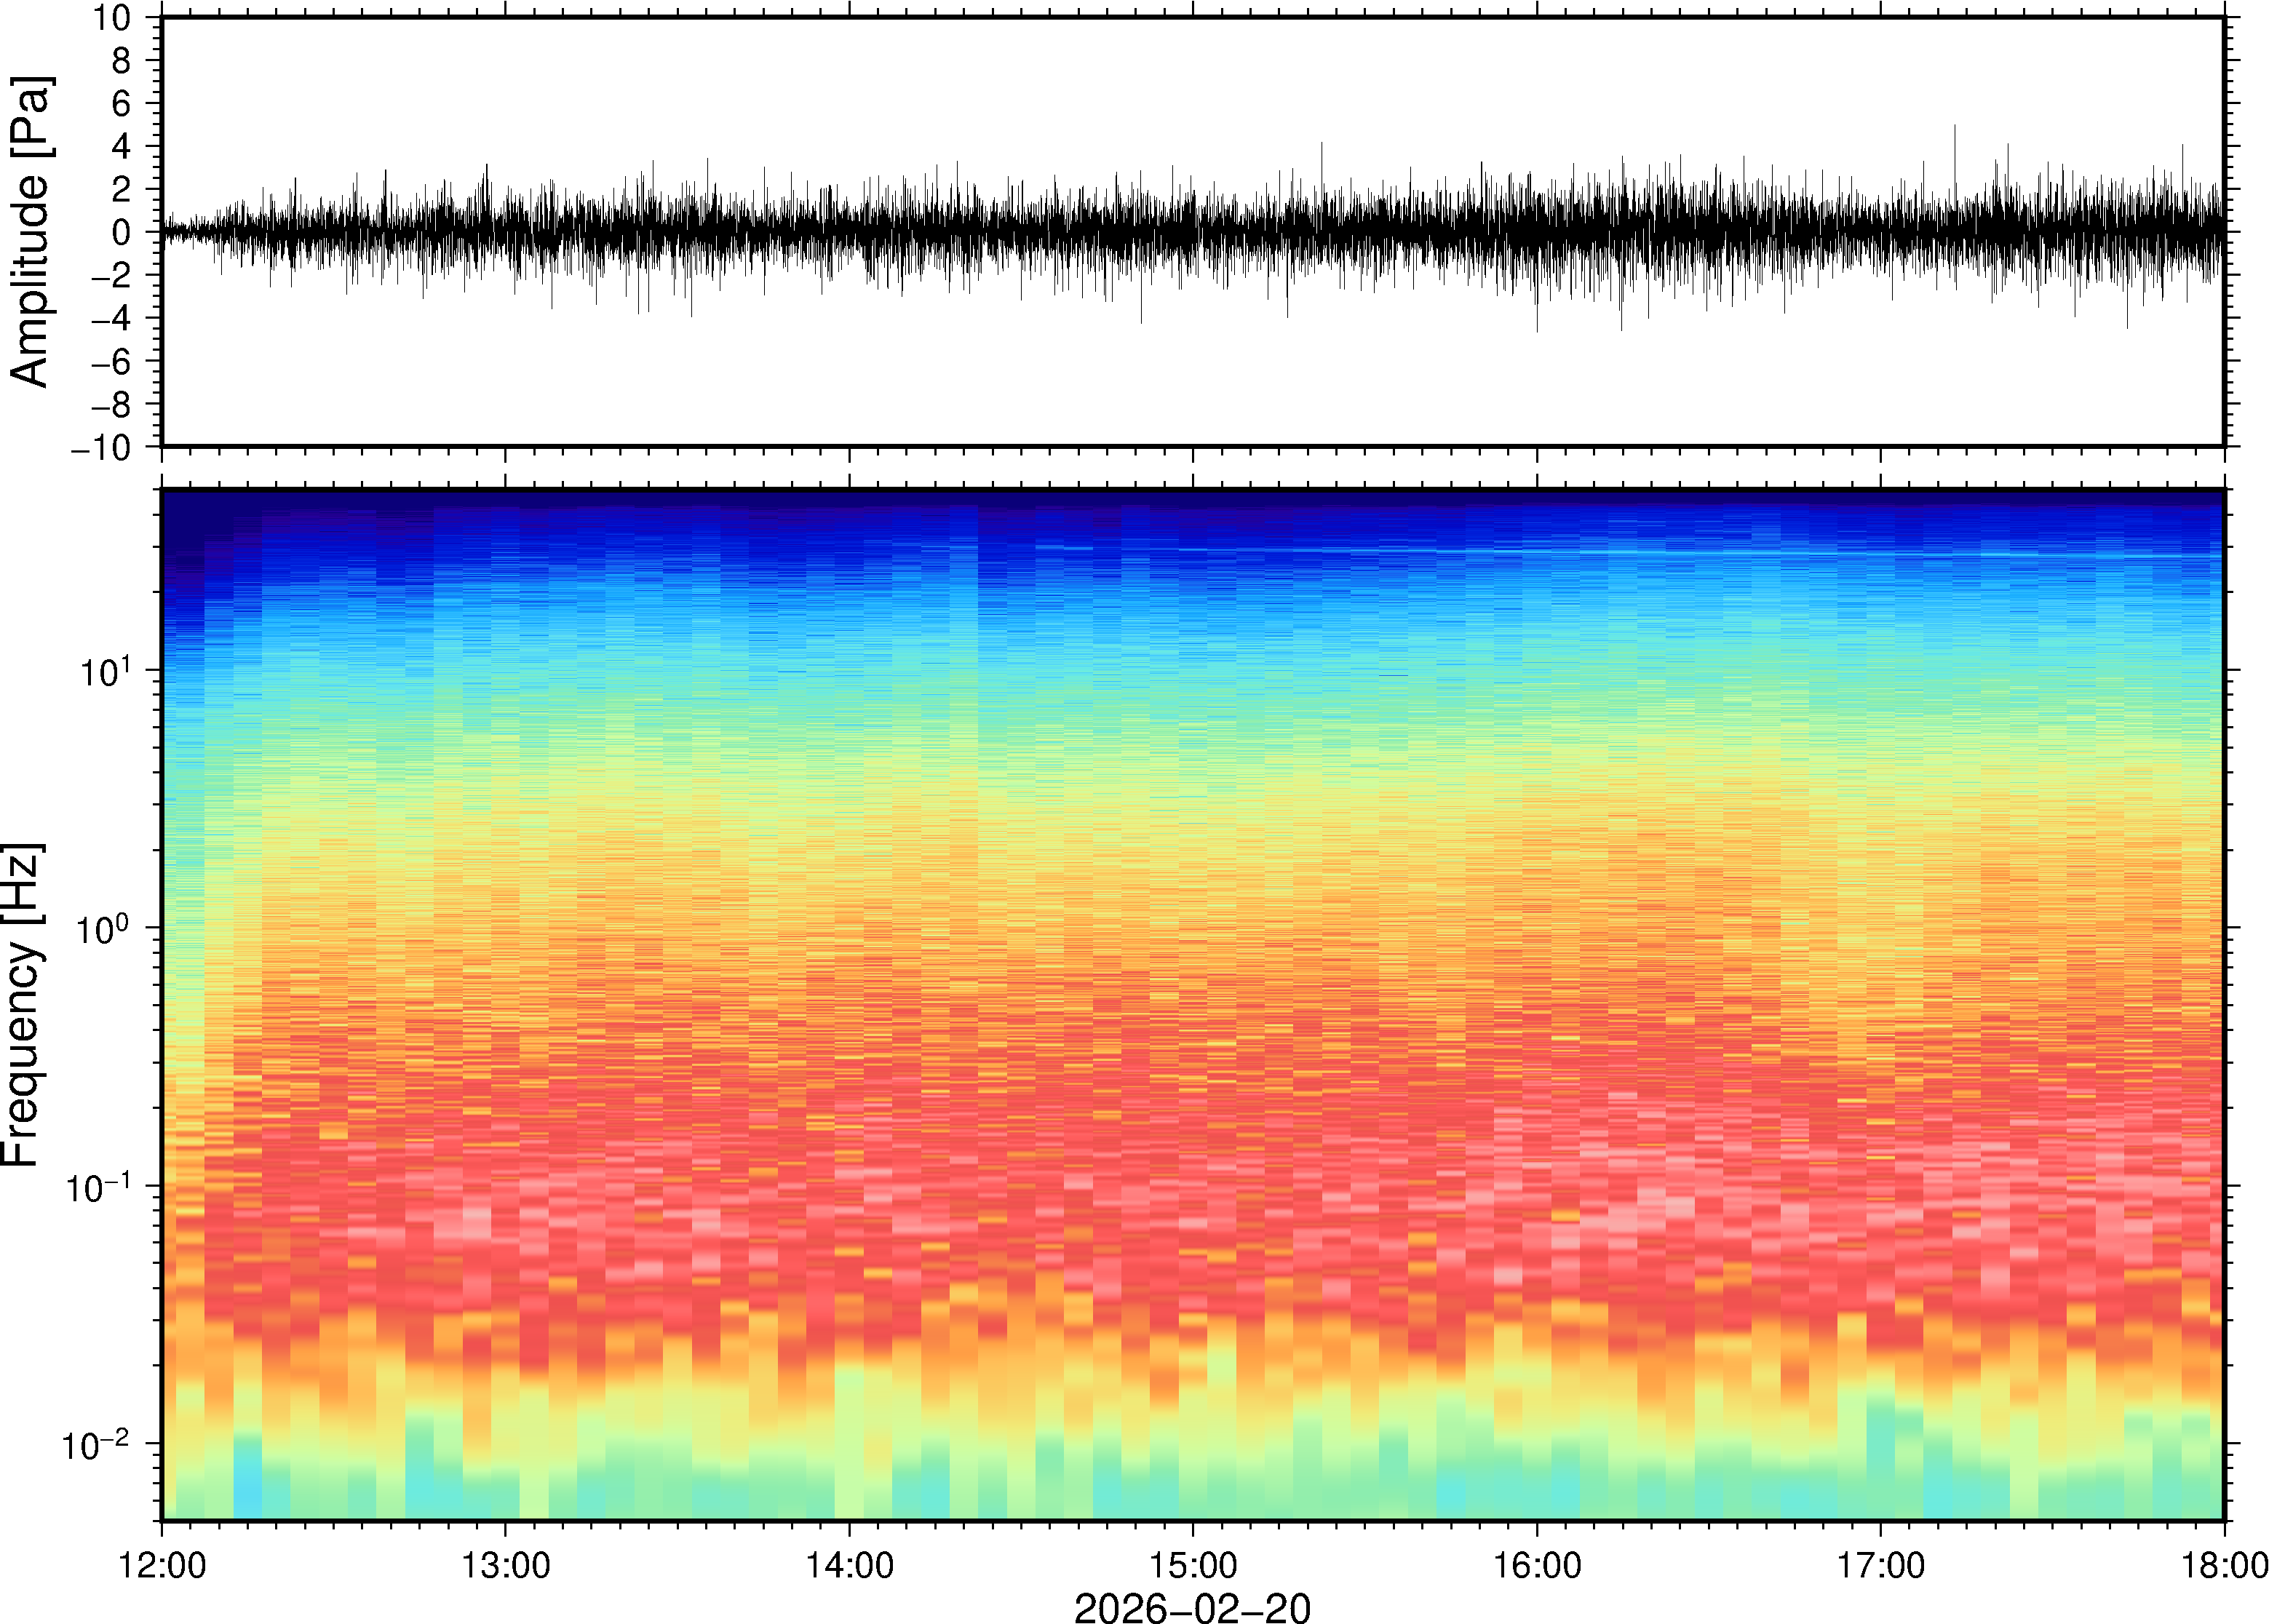The image size is (2269, 1624).
Task: Click the 0 amplitude tick label
Action: point(122,233)
